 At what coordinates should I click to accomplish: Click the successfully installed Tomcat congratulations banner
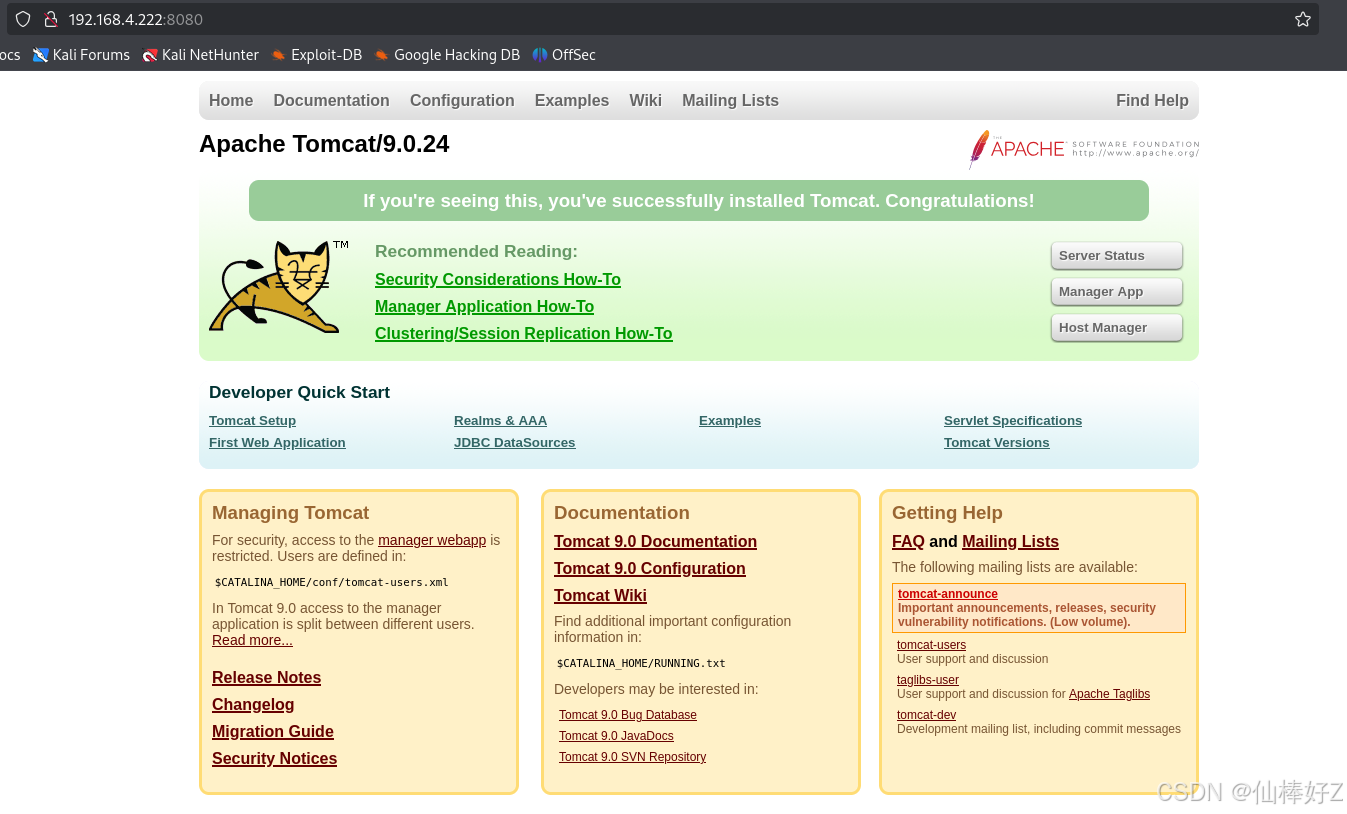point(699,201)
